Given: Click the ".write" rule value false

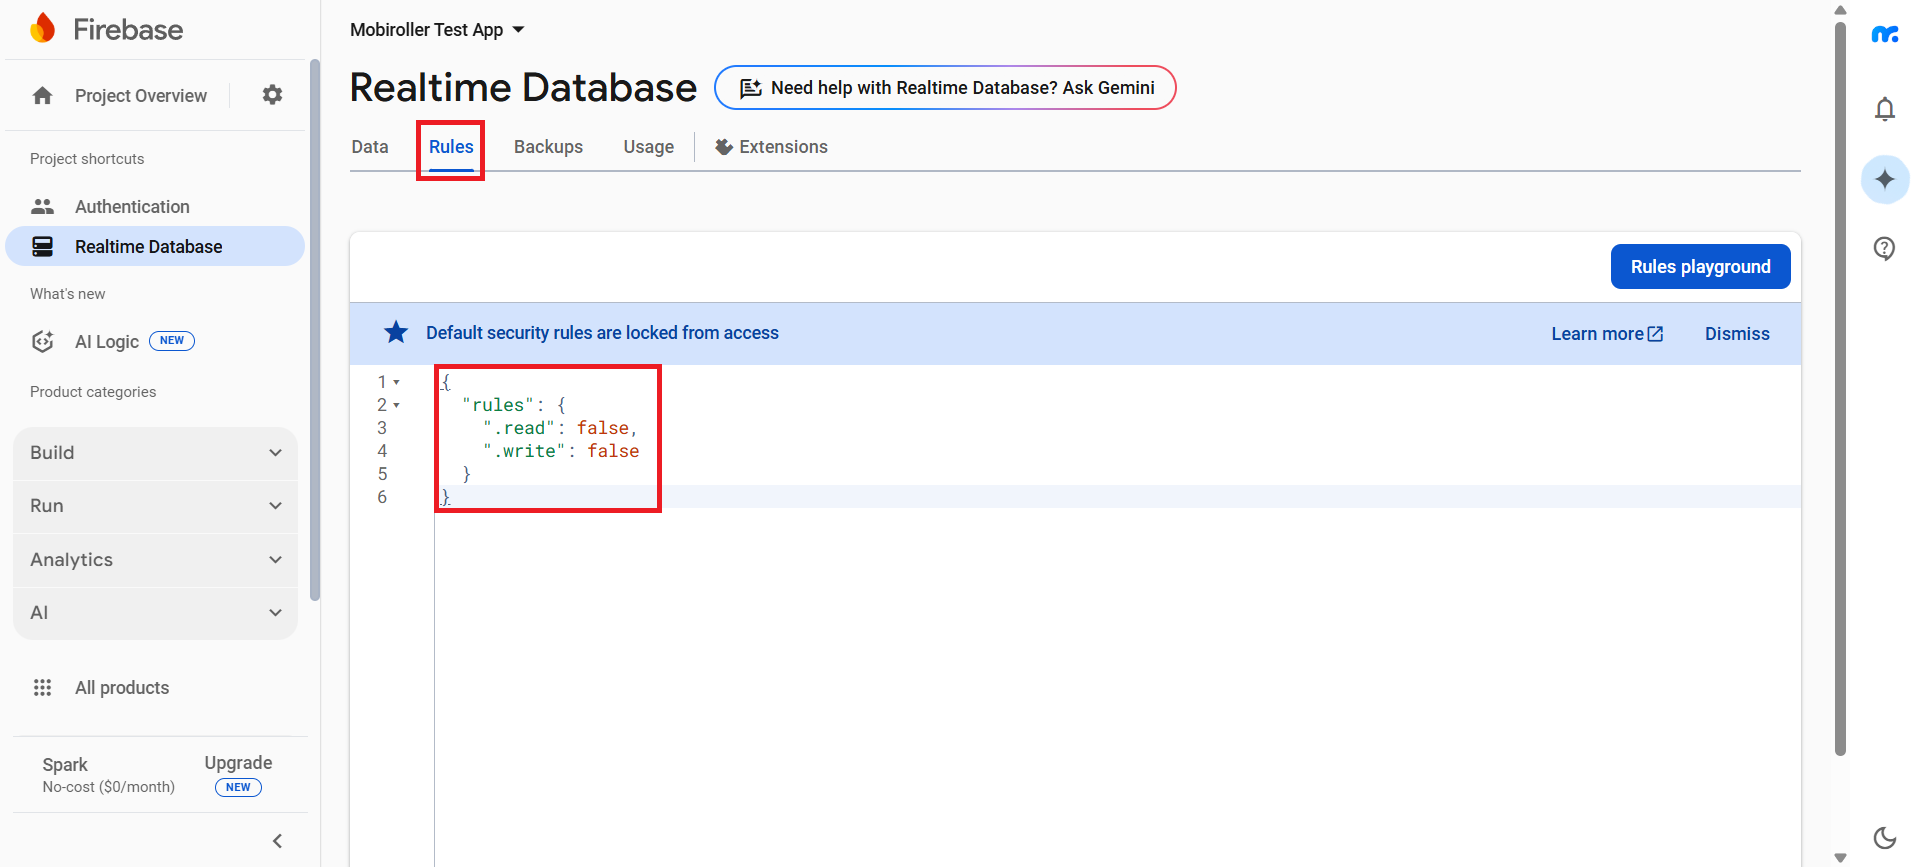Looking at the screenshot, I should [613, 451].
